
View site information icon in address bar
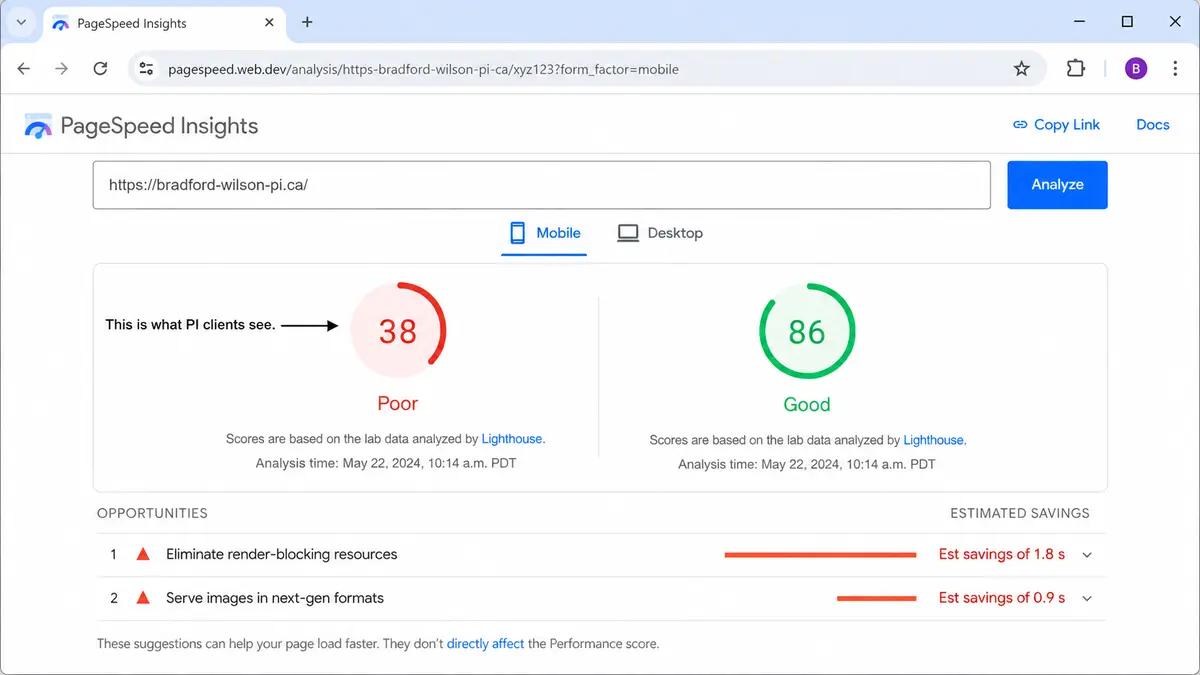[147, 69]
